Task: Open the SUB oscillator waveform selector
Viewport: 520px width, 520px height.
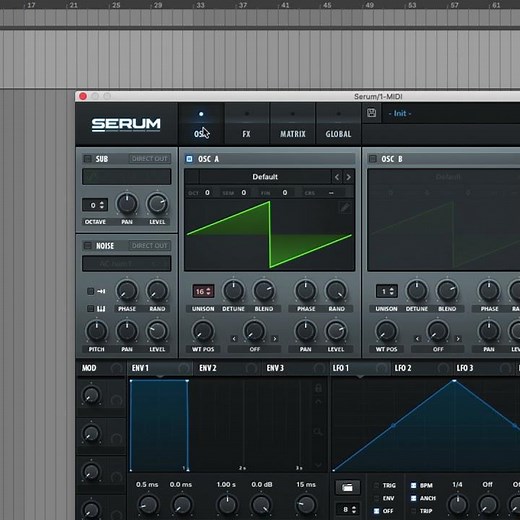Action: coord(127,176)
